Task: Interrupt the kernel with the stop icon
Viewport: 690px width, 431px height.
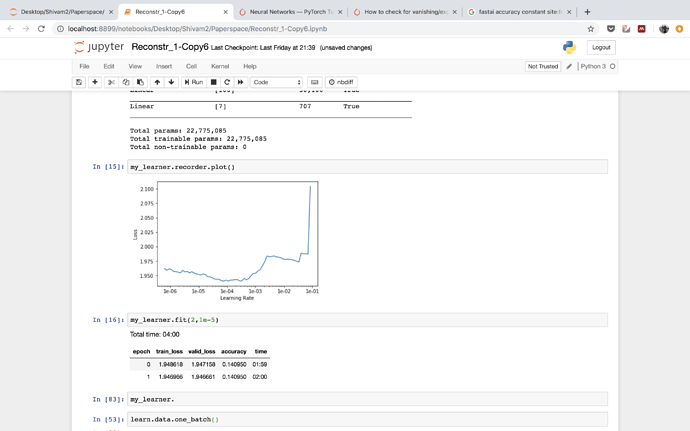Action: point(213,82)
